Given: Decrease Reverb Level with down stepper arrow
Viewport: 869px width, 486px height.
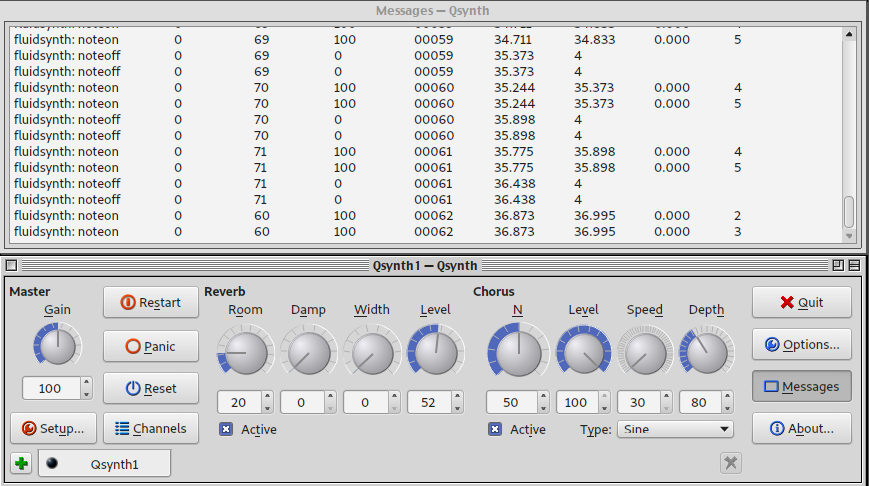Looking at the screenshot, I should 457,408.
